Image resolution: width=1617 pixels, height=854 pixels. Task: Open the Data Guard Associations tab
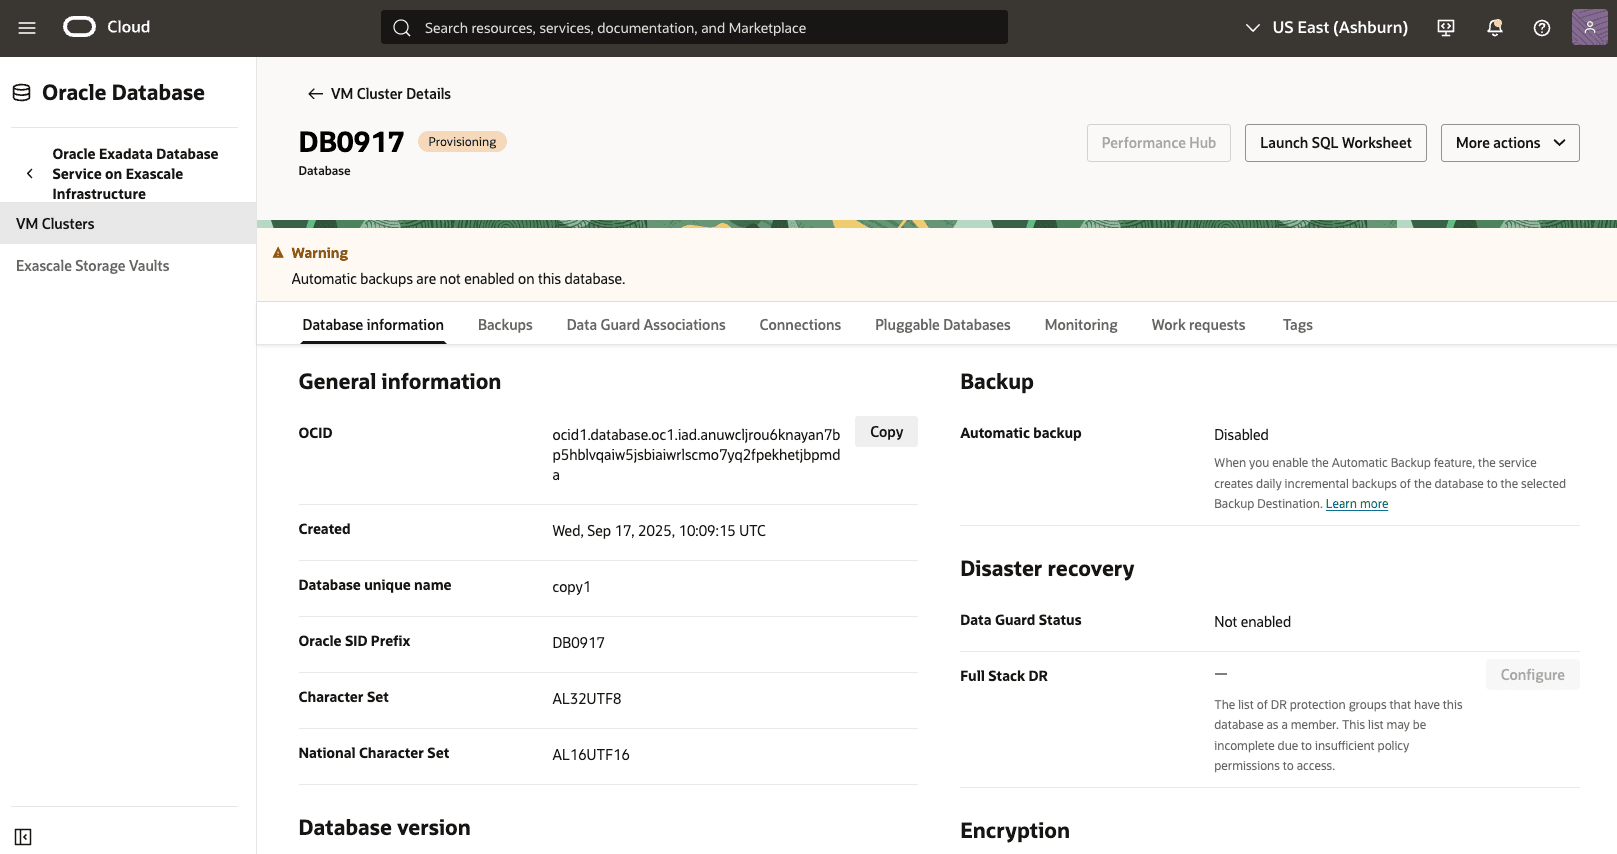(646, 325)
